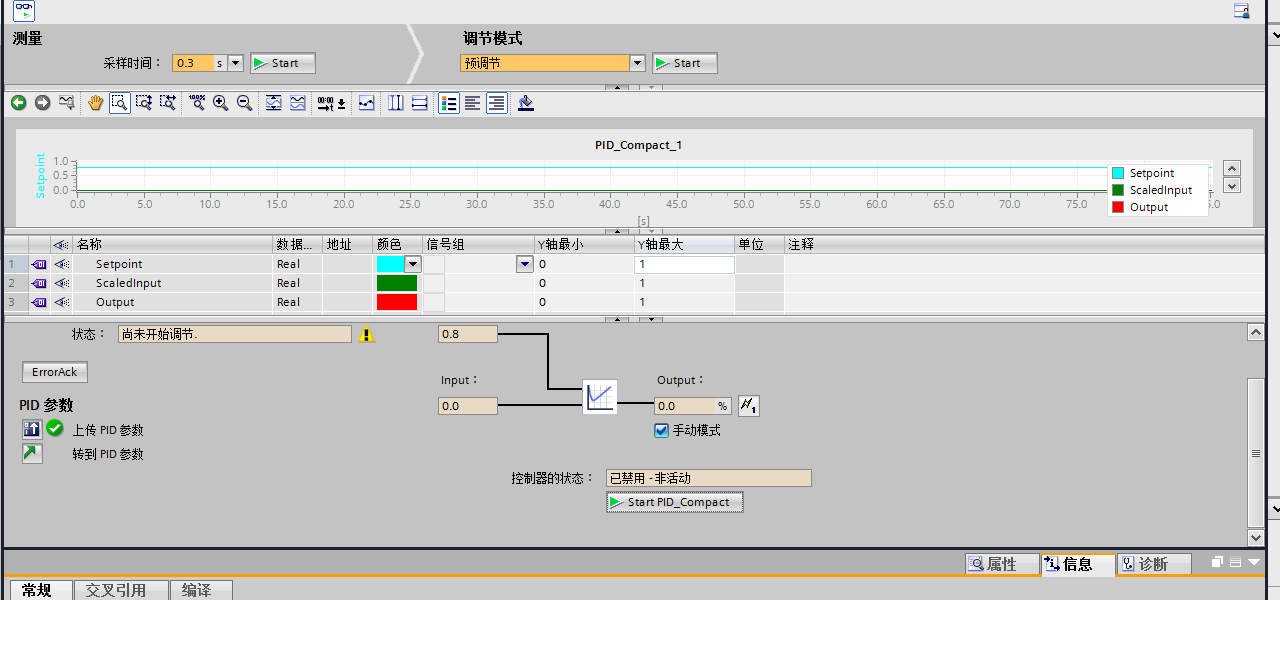Click the icon next to Output percentage field
The height and width of the screenshot is (648, 1280).
point(749,406)
